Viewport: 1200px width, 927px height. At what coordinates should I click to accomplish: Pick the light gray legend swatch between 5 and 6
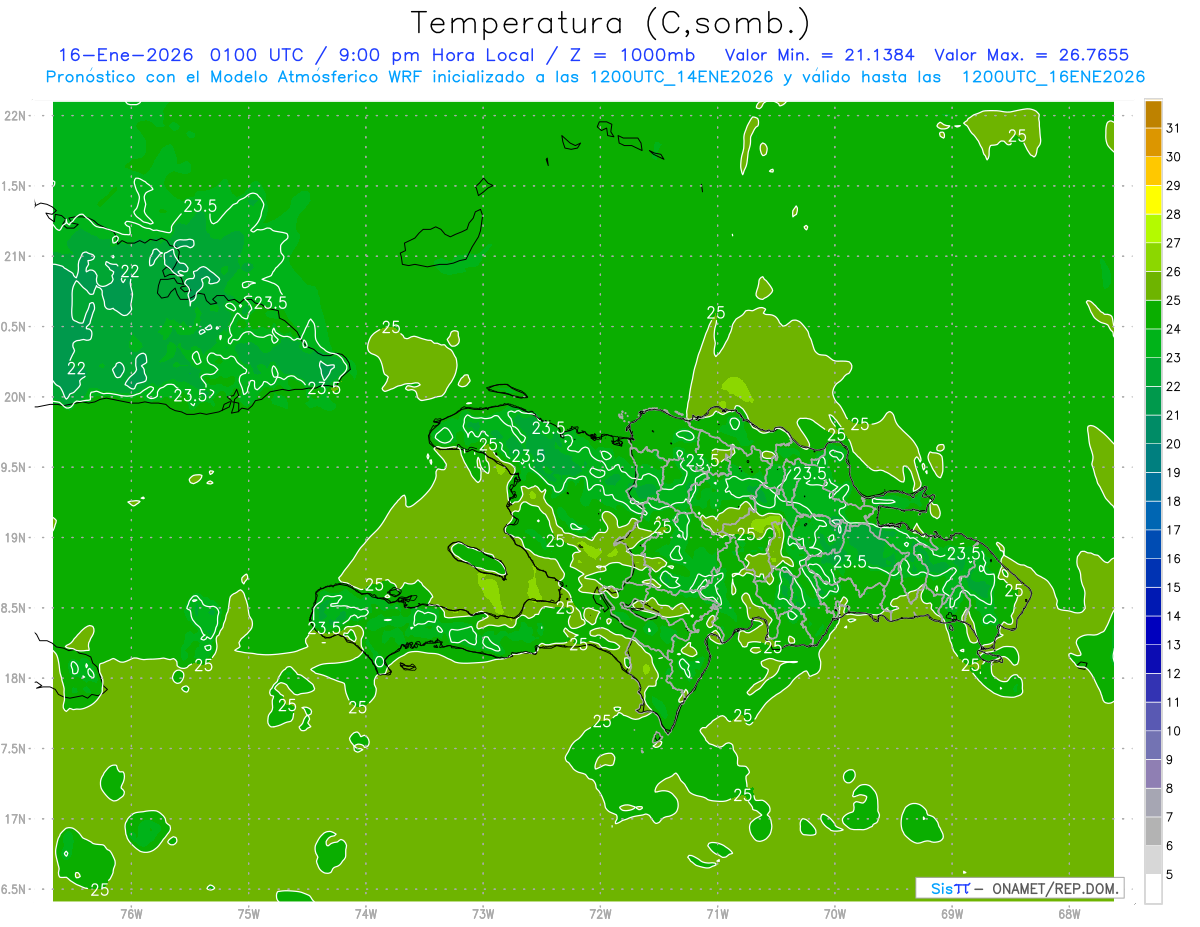coord(1153,859)
